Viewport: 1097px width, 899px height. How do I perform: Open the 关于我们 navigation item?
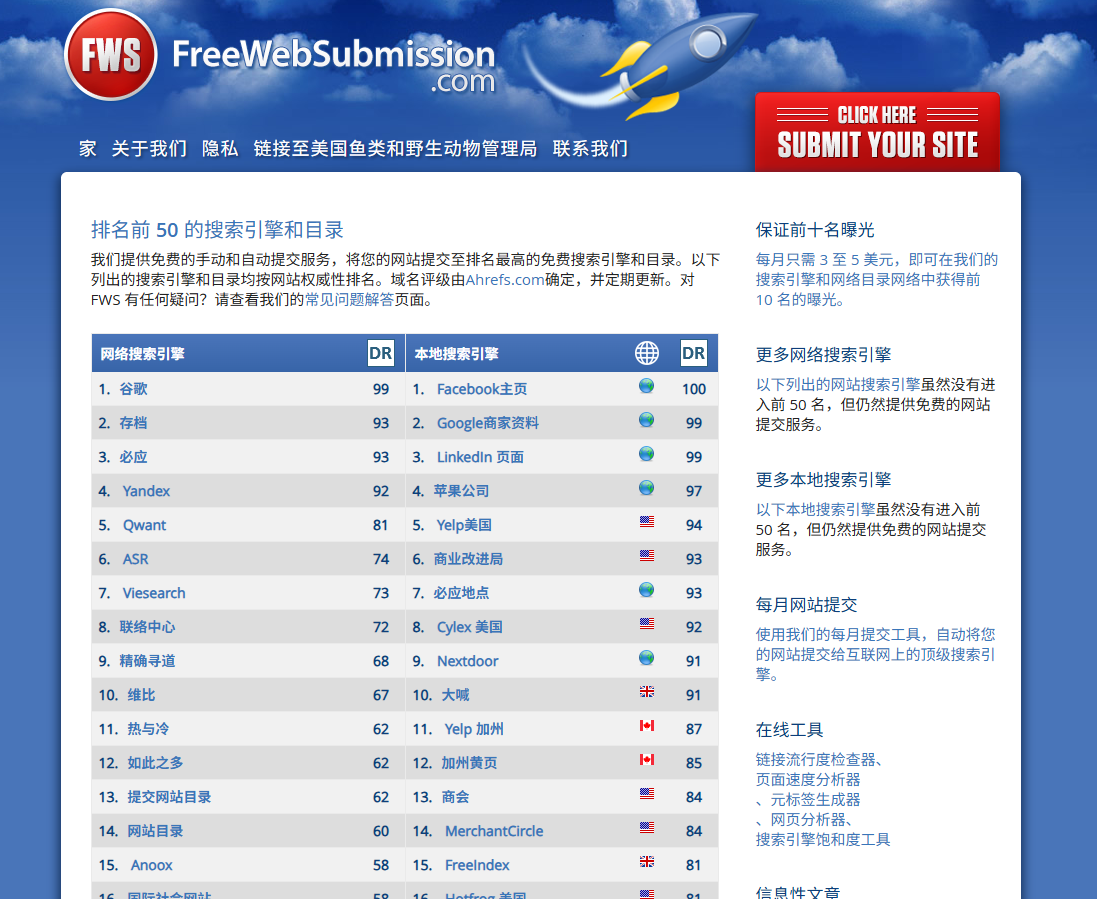point(149,148)
